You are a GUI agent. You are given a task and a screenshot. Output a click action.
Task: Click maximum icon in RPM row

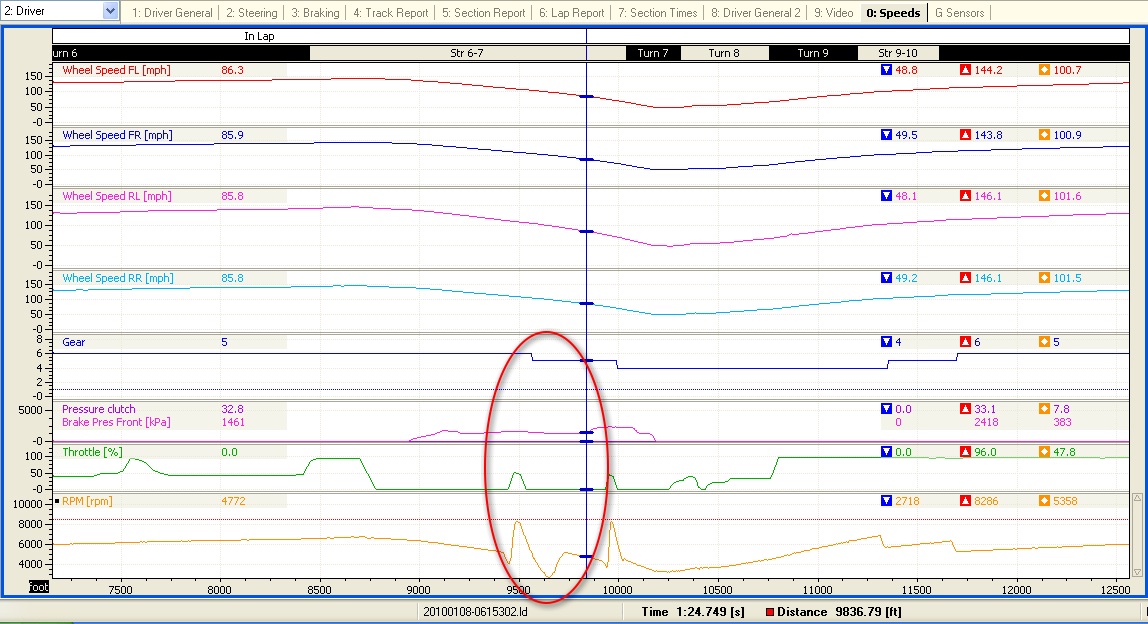tap(965, 501)
